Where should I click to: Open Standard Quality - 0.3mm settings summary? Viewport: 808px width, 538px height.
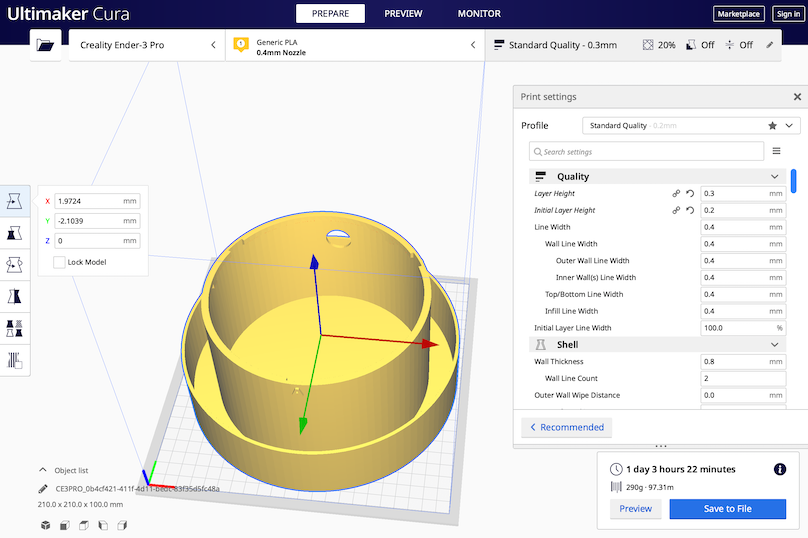click(633, 45)
